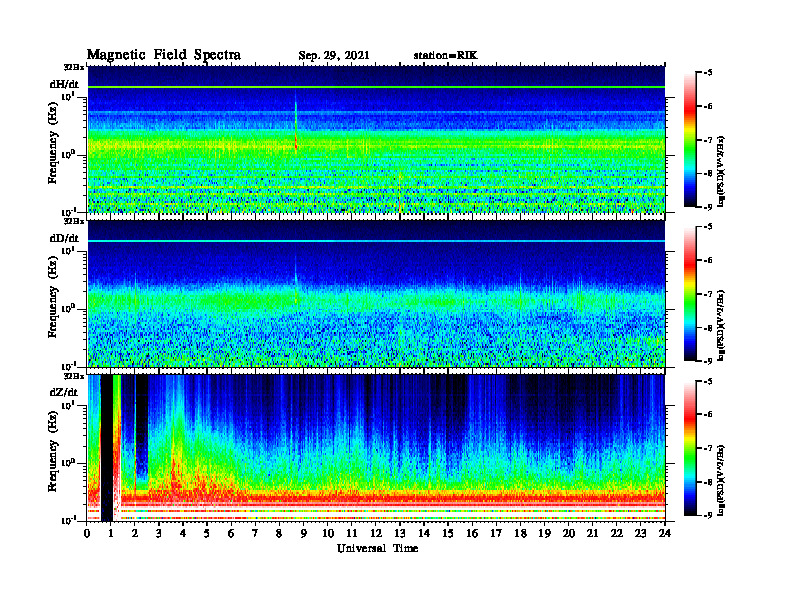
Task: Click hour 0 on Universal Time axis
Action: coord(87,534)
